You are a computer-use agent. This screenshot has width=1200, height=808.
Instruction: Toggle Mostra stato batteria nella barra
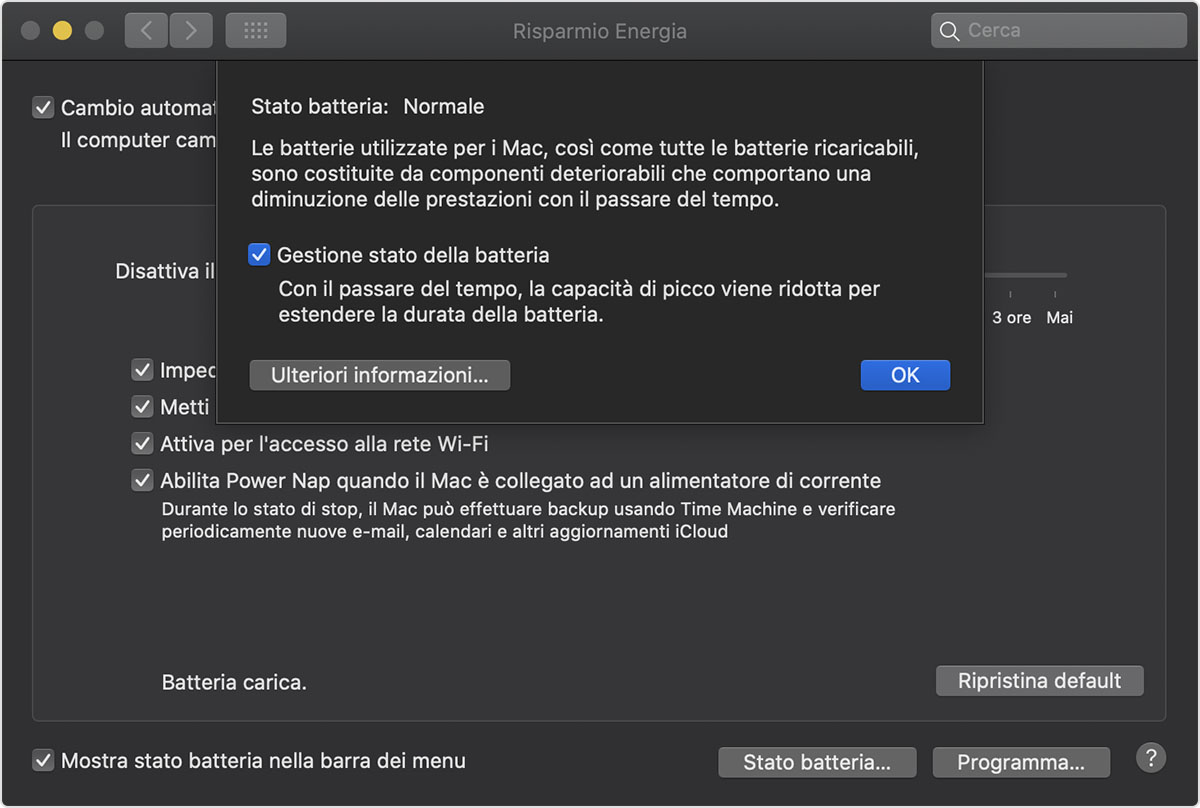click(43, 761)
